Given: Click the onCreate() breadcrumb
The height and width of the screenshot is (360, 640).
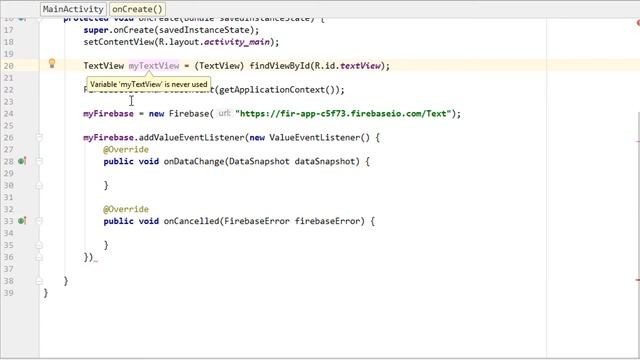Looking at the screenshot, I should coord(137,9).
